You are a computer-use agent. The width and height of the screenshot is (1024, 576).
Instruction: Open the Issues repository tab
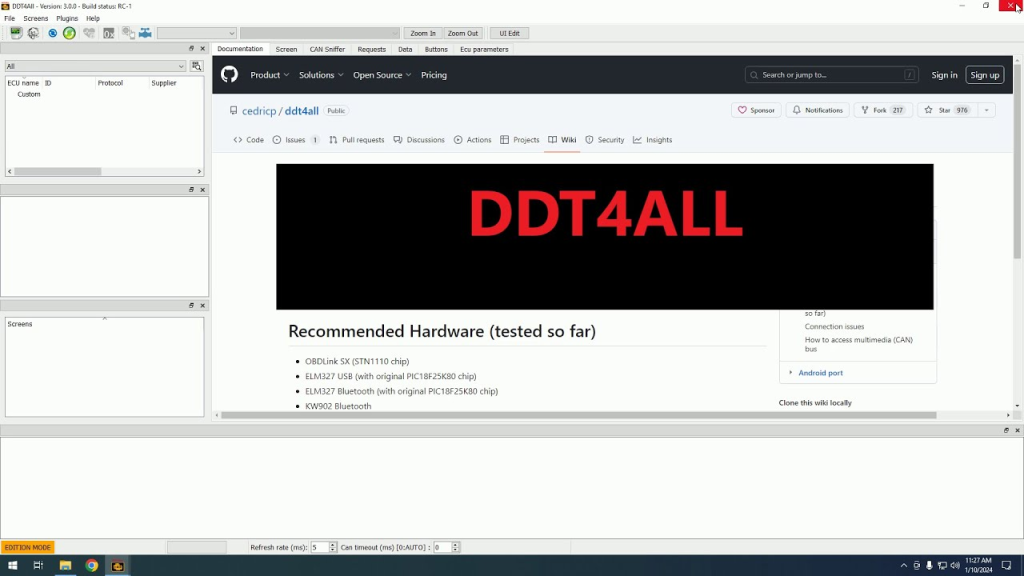tap(296, 140)
